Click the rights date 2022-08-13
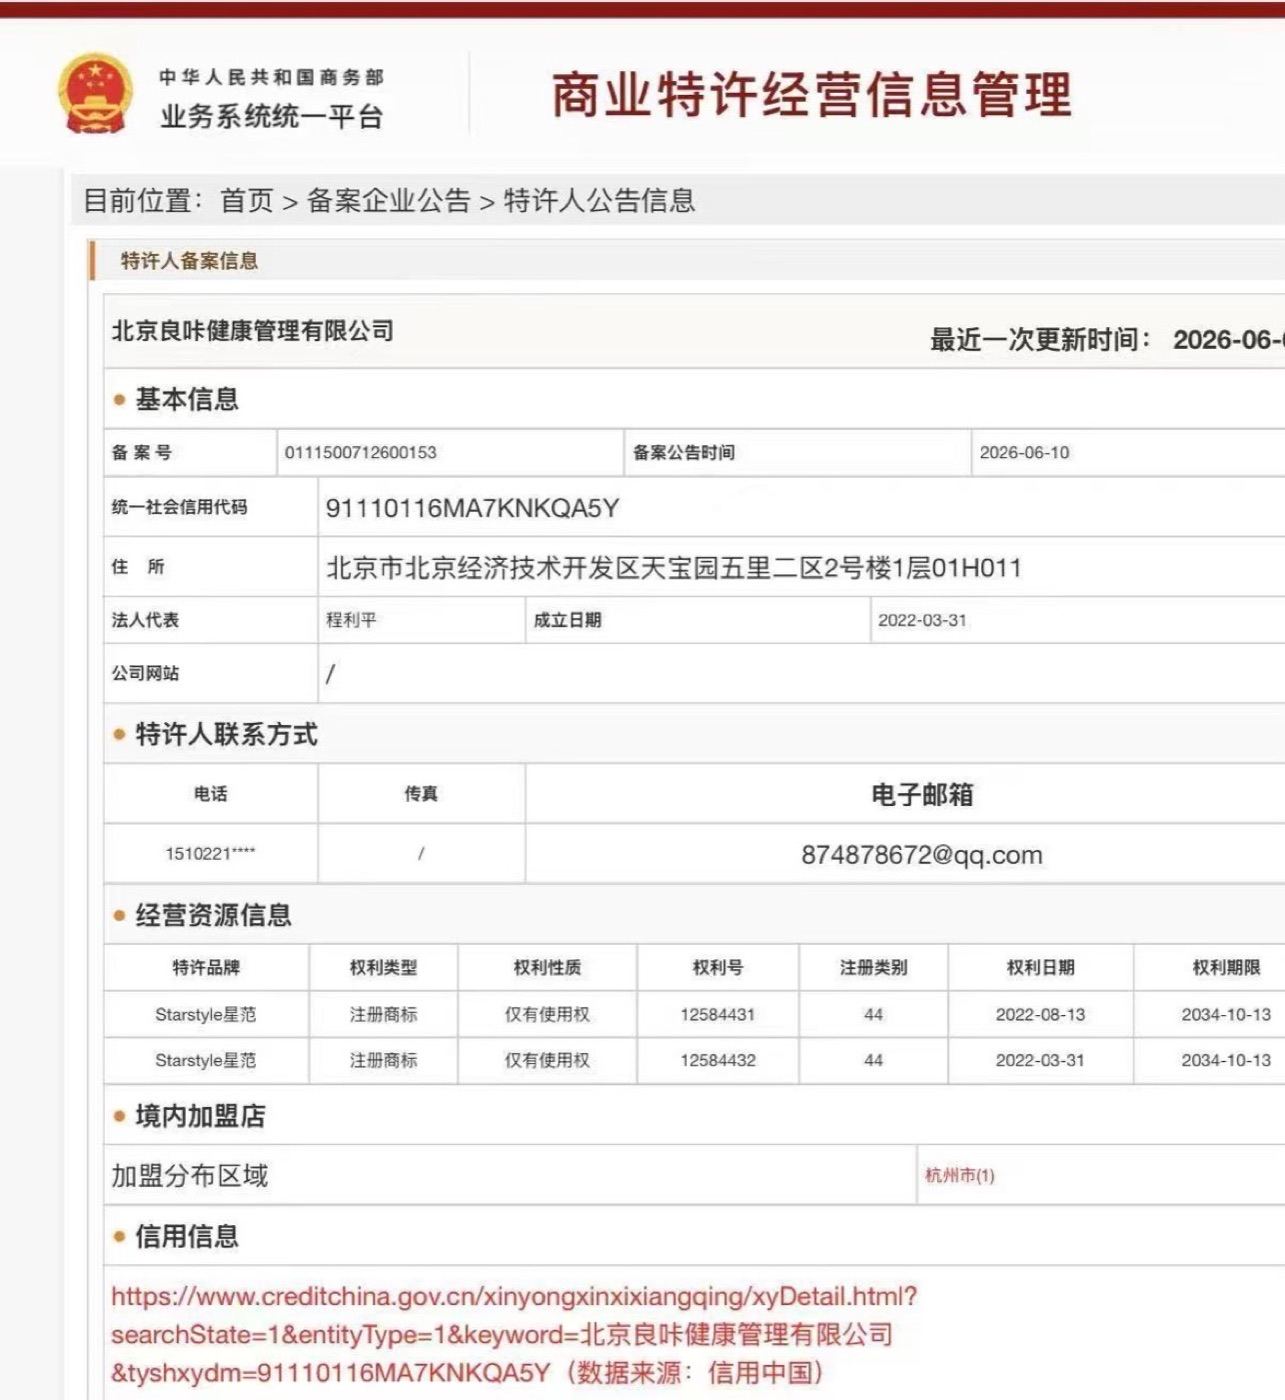Image resolution: width=1285 pixels, height=1400 pixels. pos(1040,1014)
